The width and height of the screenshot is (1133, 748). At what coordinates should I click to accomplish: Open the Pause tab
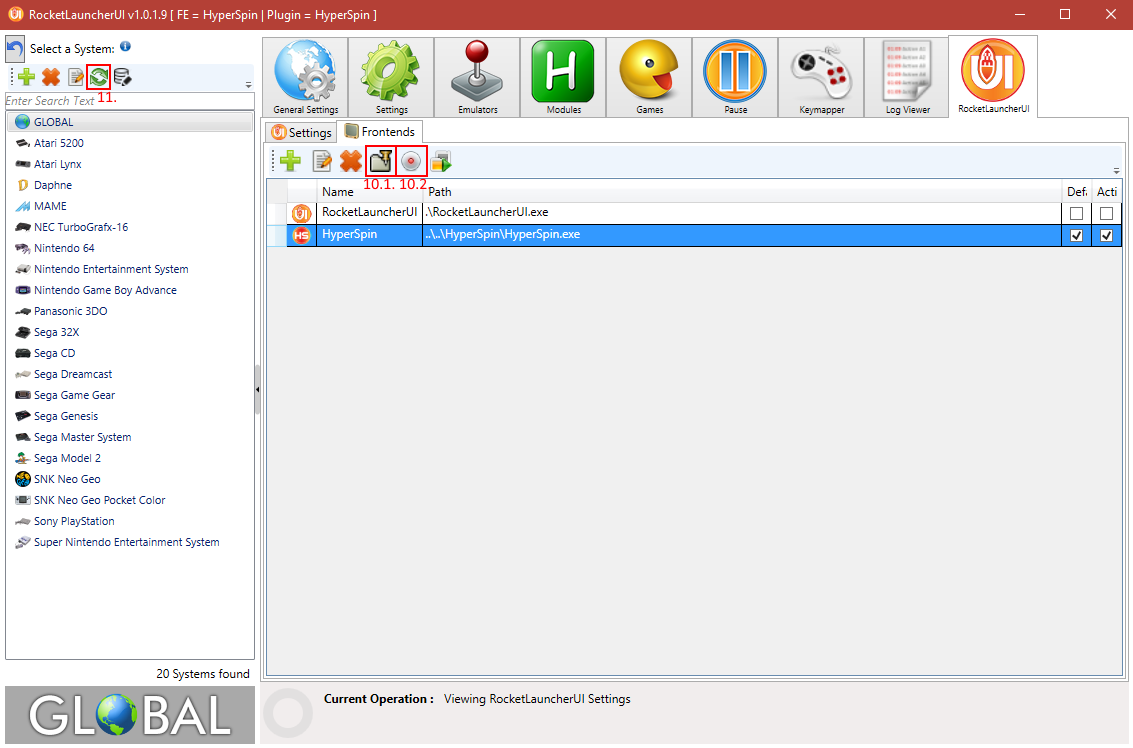coord(735,77)
